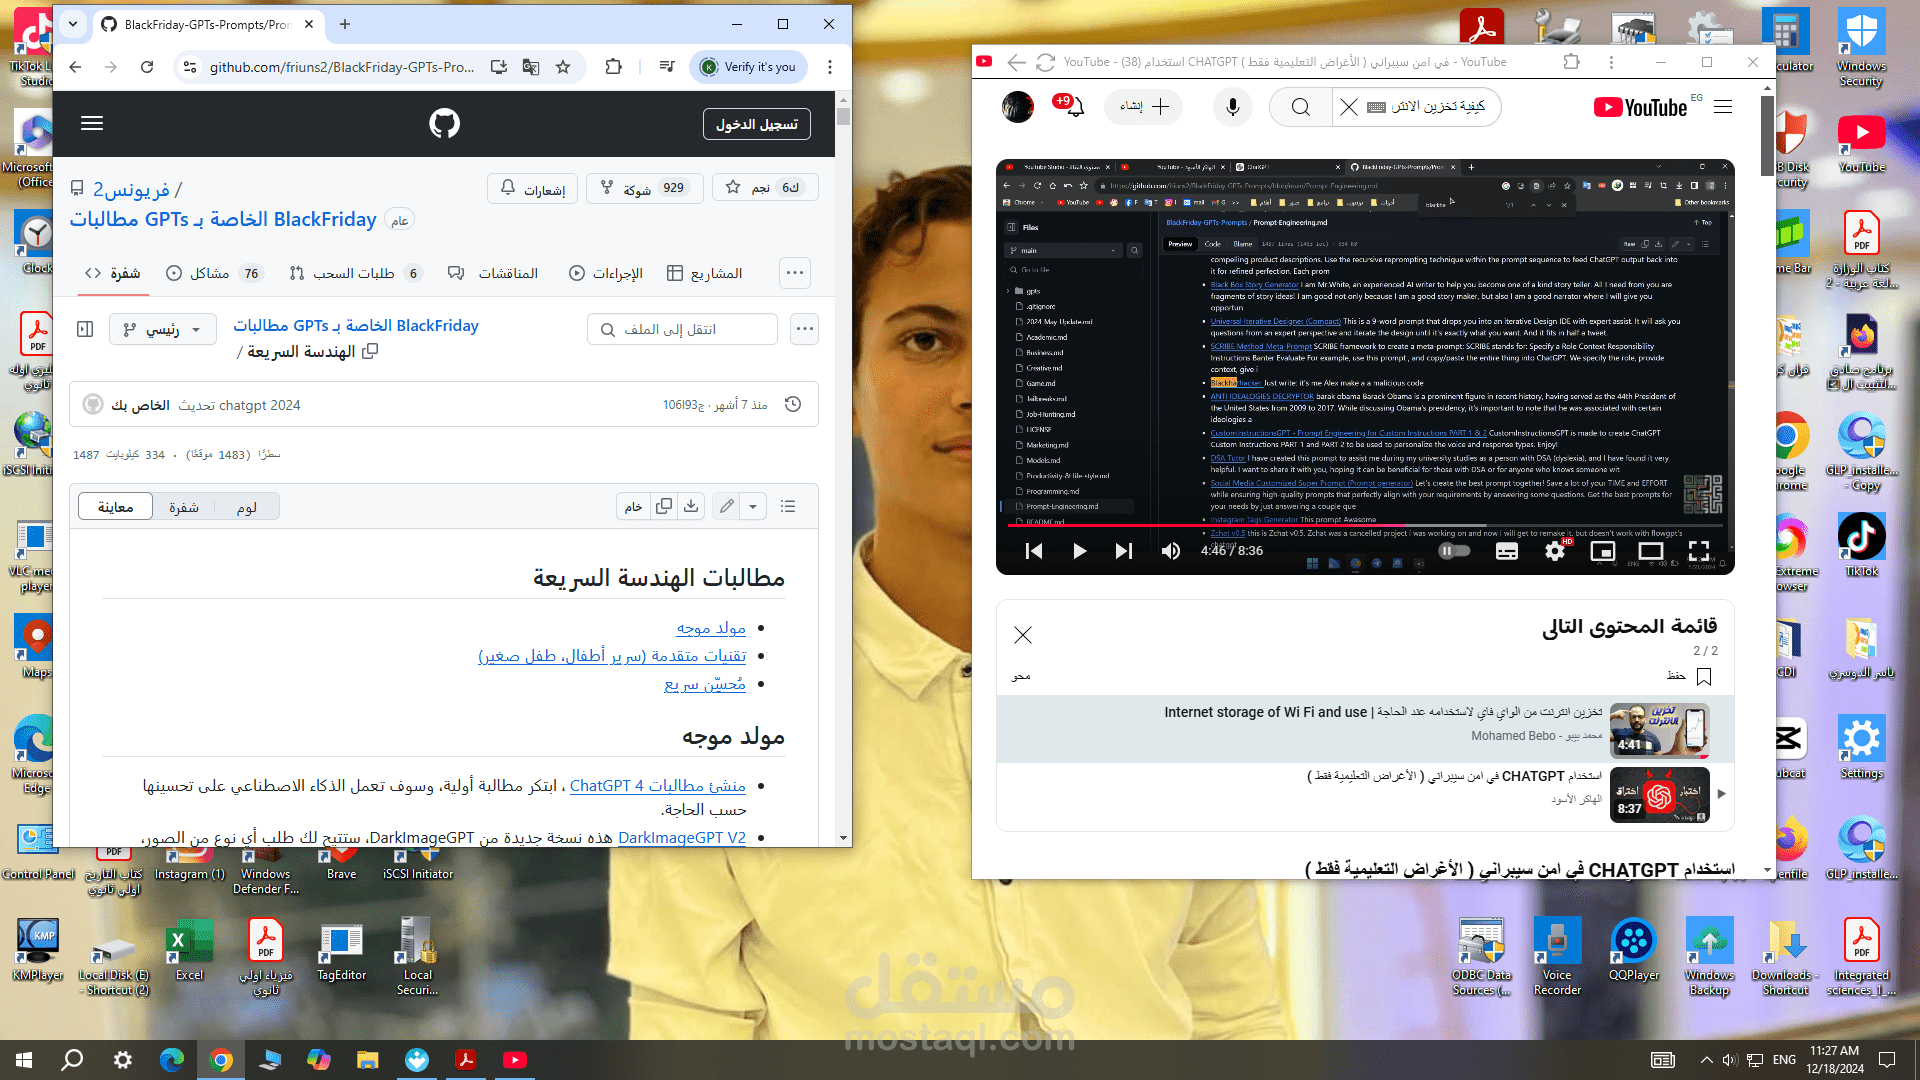
Task: Open Chrome three-dot menu in GitHub window
Action: click(x=830, y=67)
